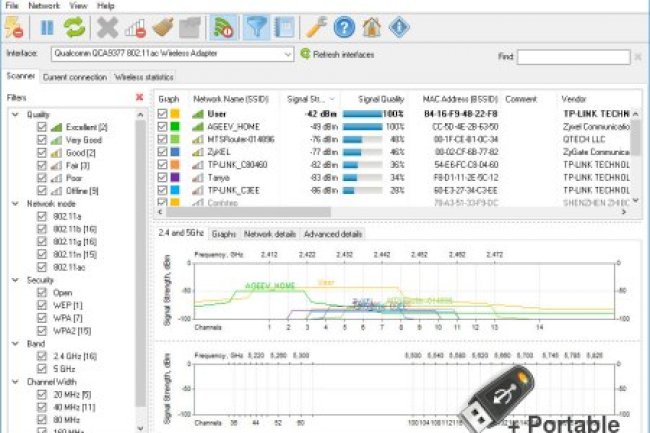The height and width of the screenshot is (433, 650).
Task: Click into the Find search field
Action: click(x=574, y=57)
